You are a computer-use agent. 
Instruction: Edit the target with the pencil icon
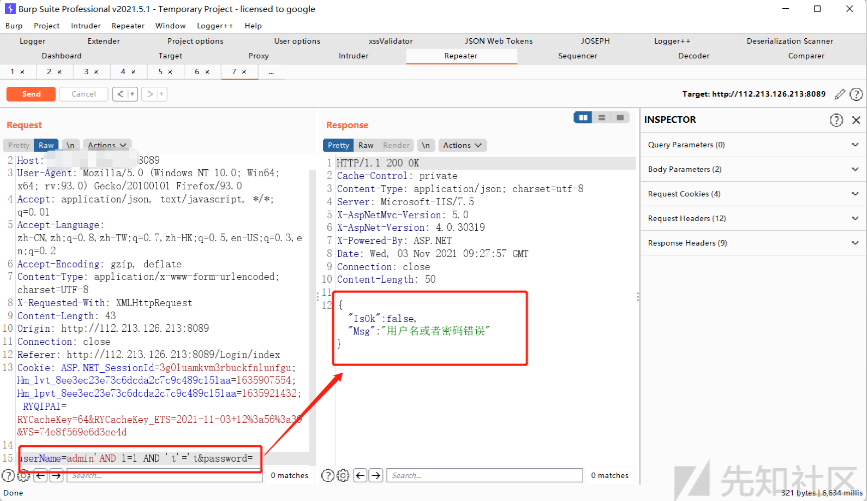tap(840, 94)
